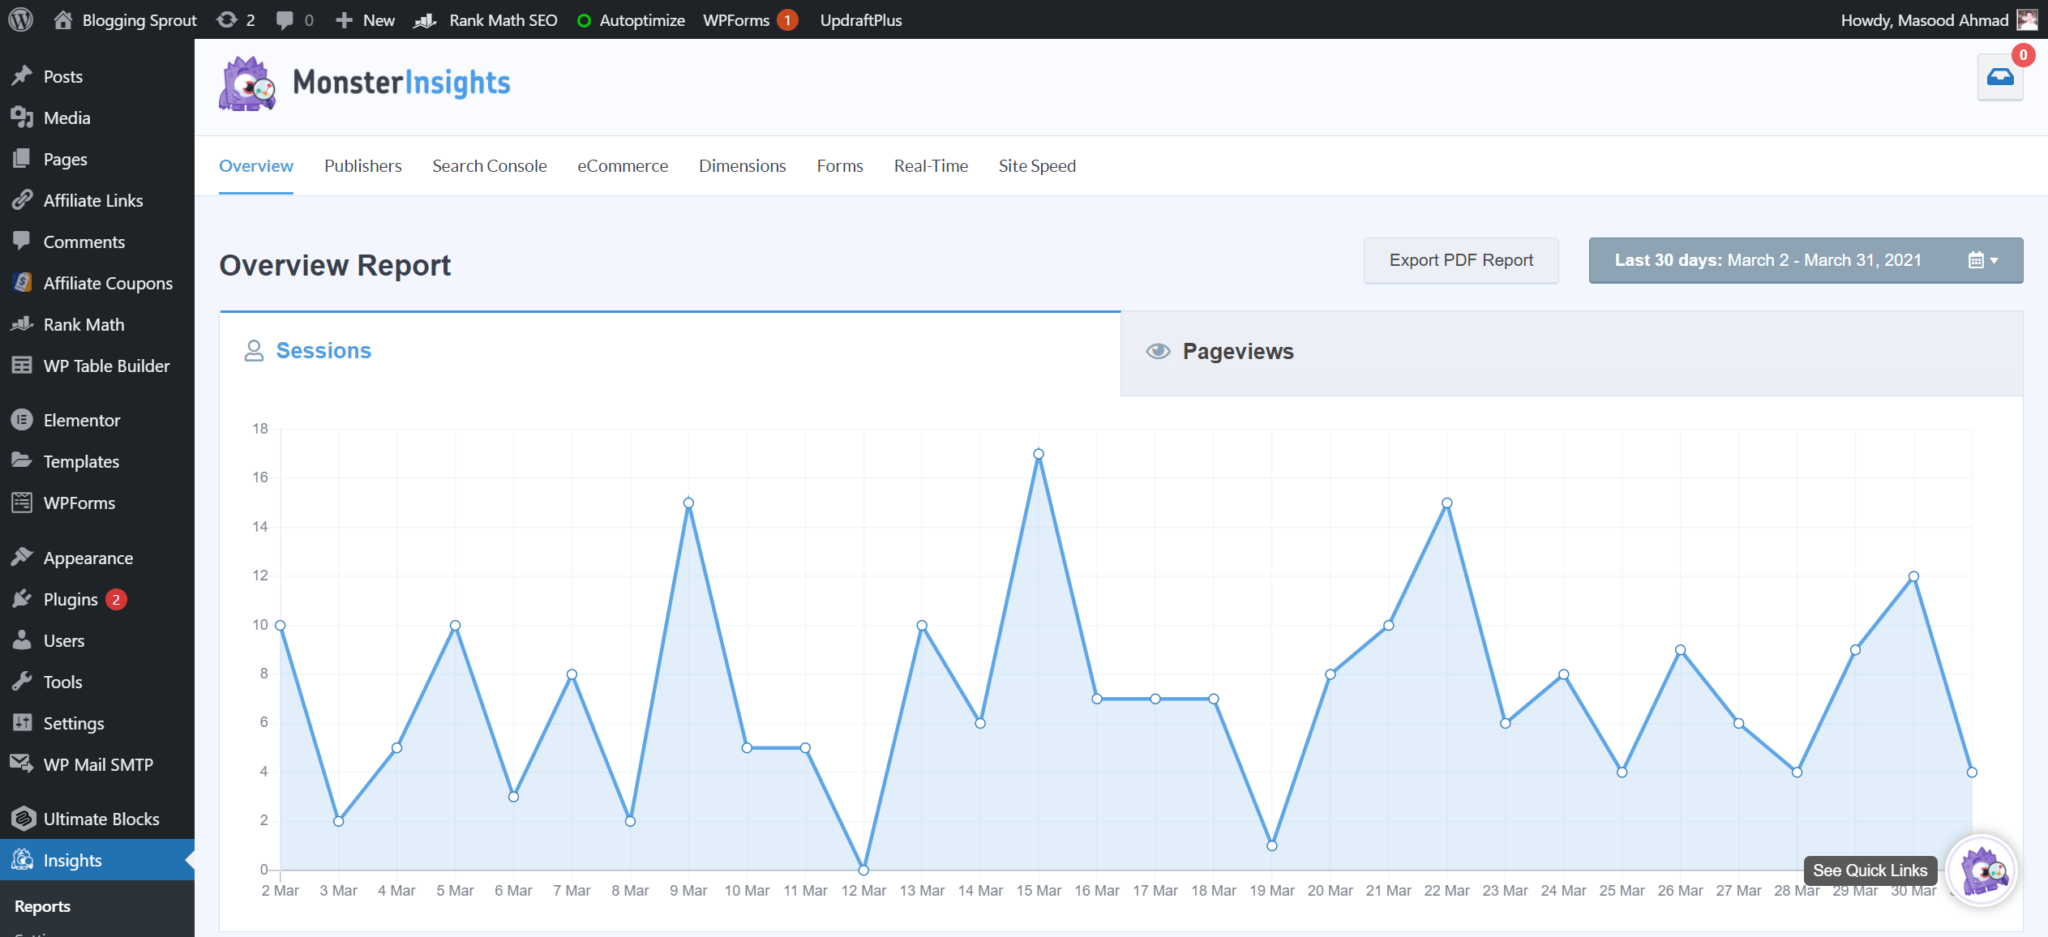
Task: Click the Affiliate Coupons icon
Action: 22,283
